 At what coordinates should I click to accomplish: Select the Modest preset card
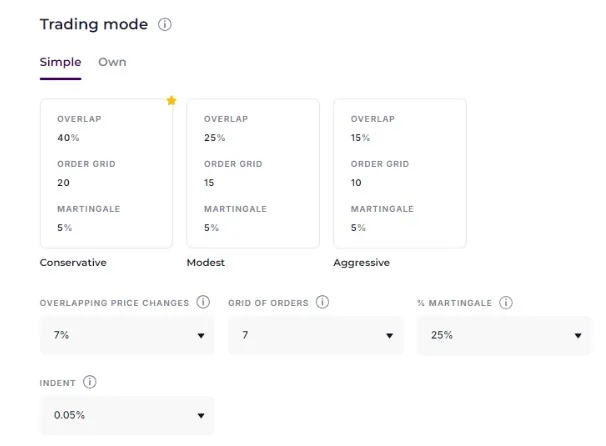pyautogui.click(x=253, y=172)
